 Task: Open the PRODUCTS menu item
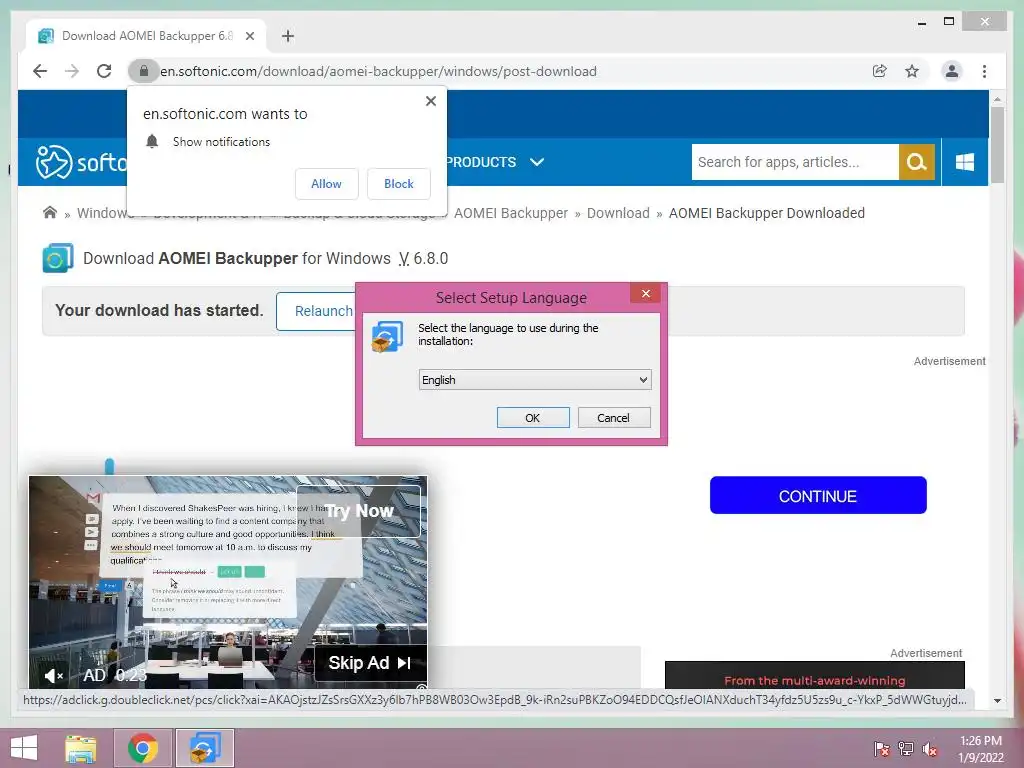click(x=481, y=162)
